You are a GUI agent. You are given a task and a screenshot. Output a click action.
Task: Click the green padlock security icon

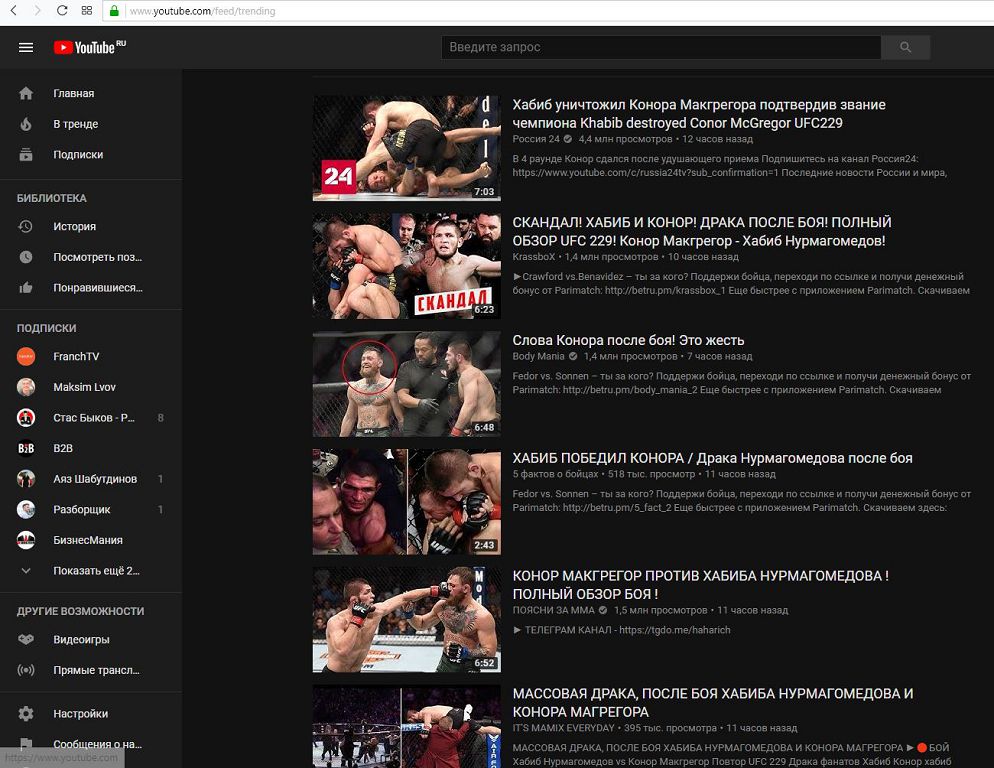(114, 11)
